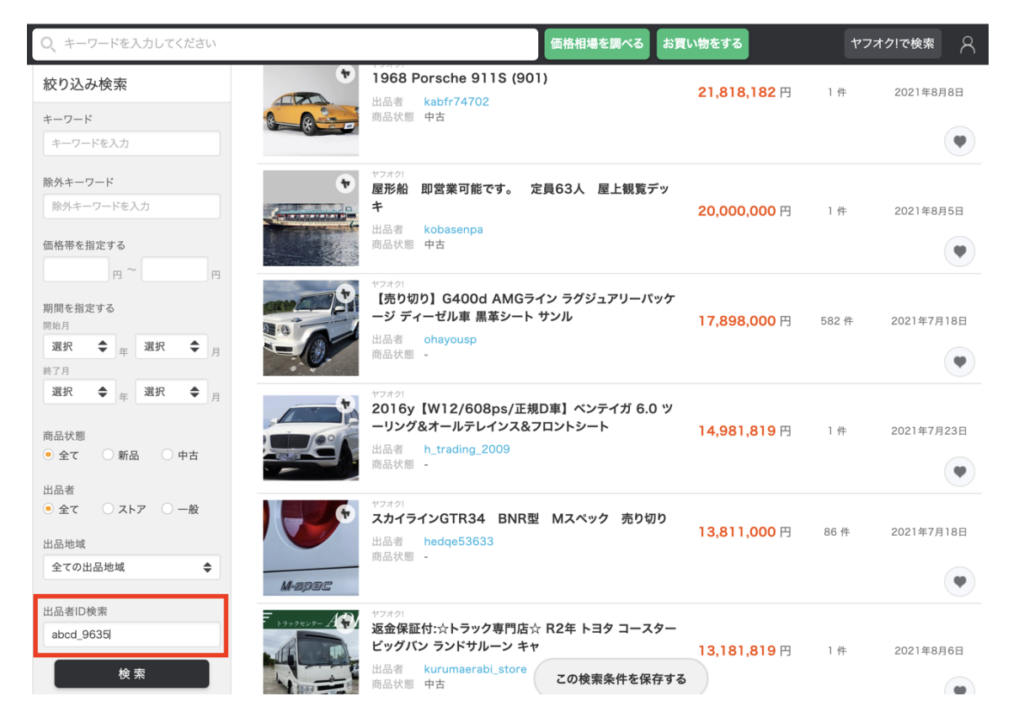This screenshot has width=1024, height=723.
Task: Expand 全ての出品地域 dropdown
Action: 131,567
